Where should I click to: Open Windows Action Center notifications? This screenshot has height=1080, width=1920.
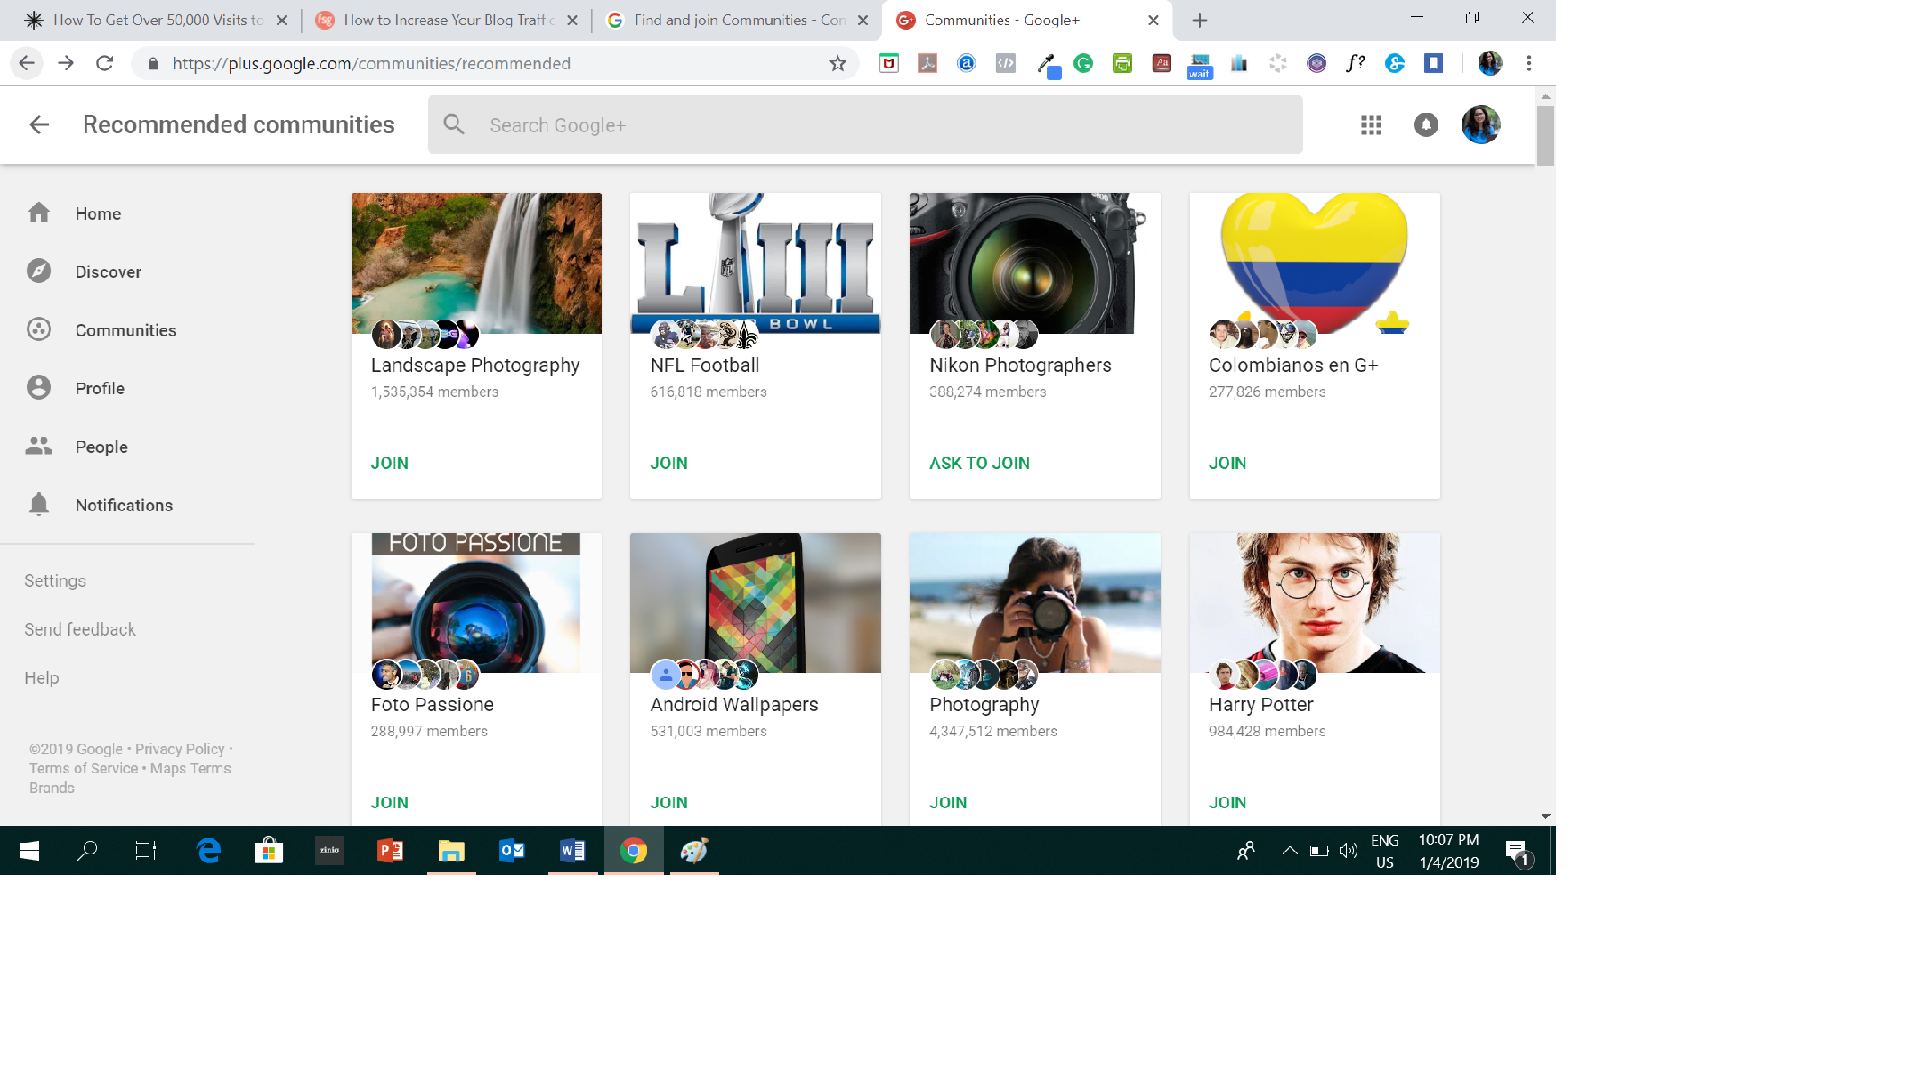click(1518, 851)
